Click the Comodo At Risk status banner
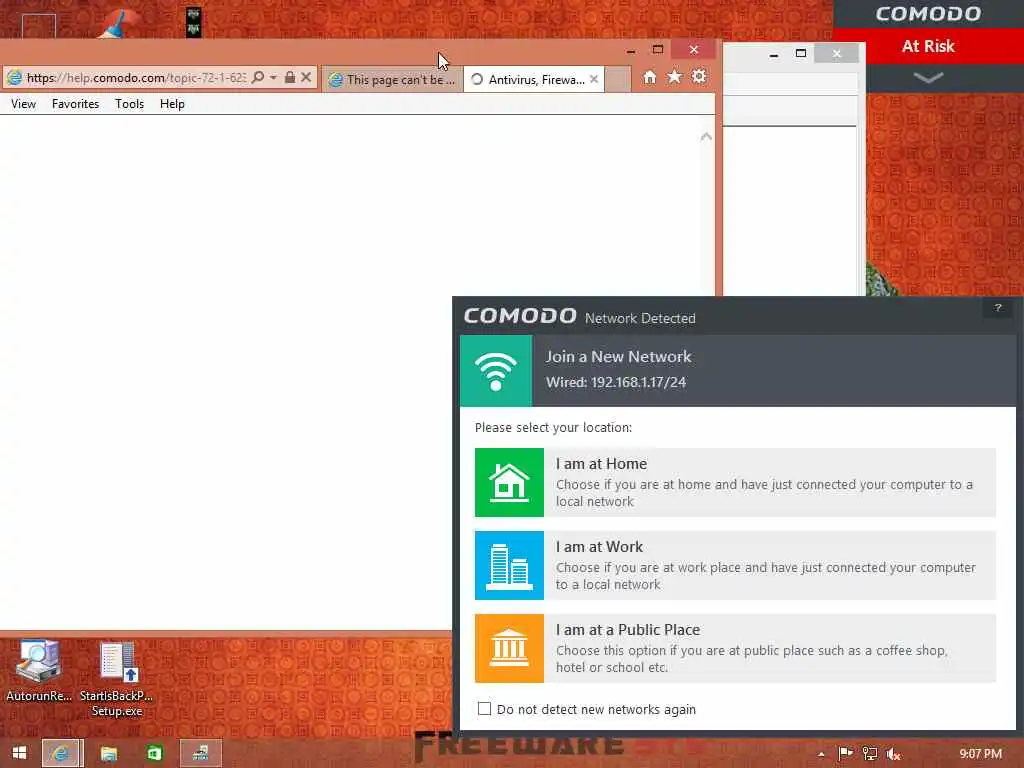This screenshot has width=1024, height=768. pos(928,46)
